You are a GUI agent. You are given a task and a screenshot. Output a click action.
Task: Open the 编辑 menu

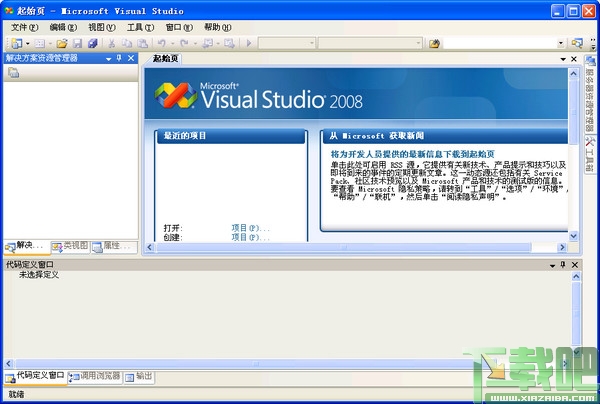(x=63, y=27)
